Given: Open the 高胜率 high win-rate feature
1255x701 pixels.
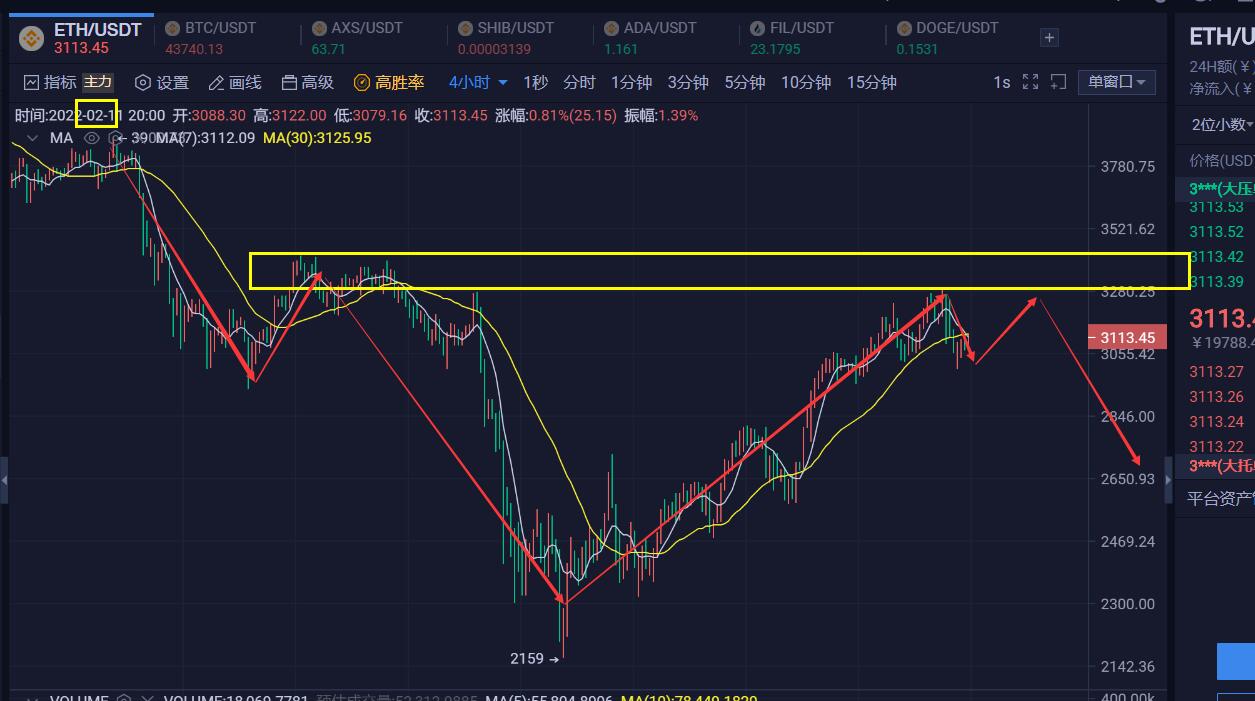Looking at the screenshot, I should click(x=389, y=82).
